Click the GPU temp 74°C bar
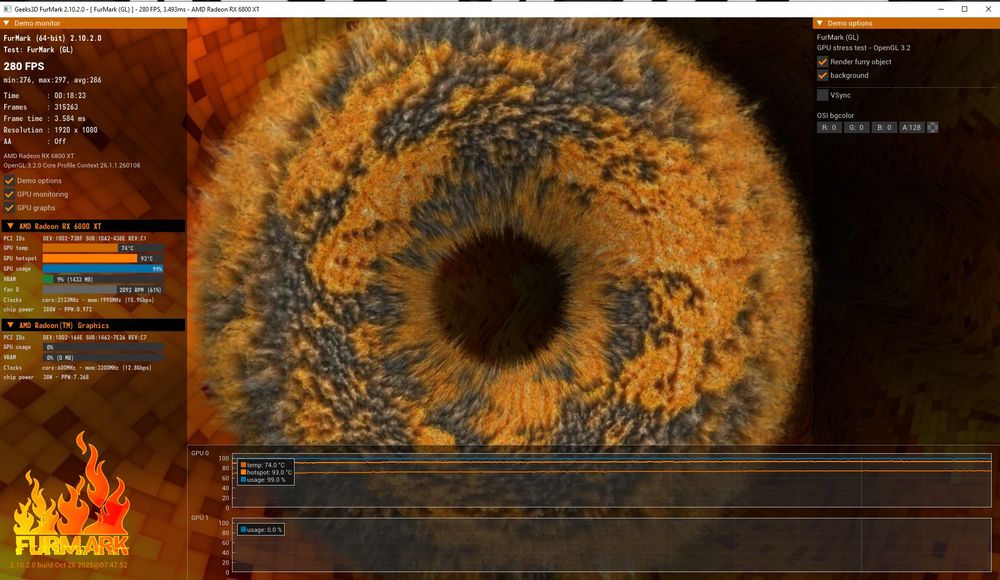 pyautogui.click(x=103, y=248)
